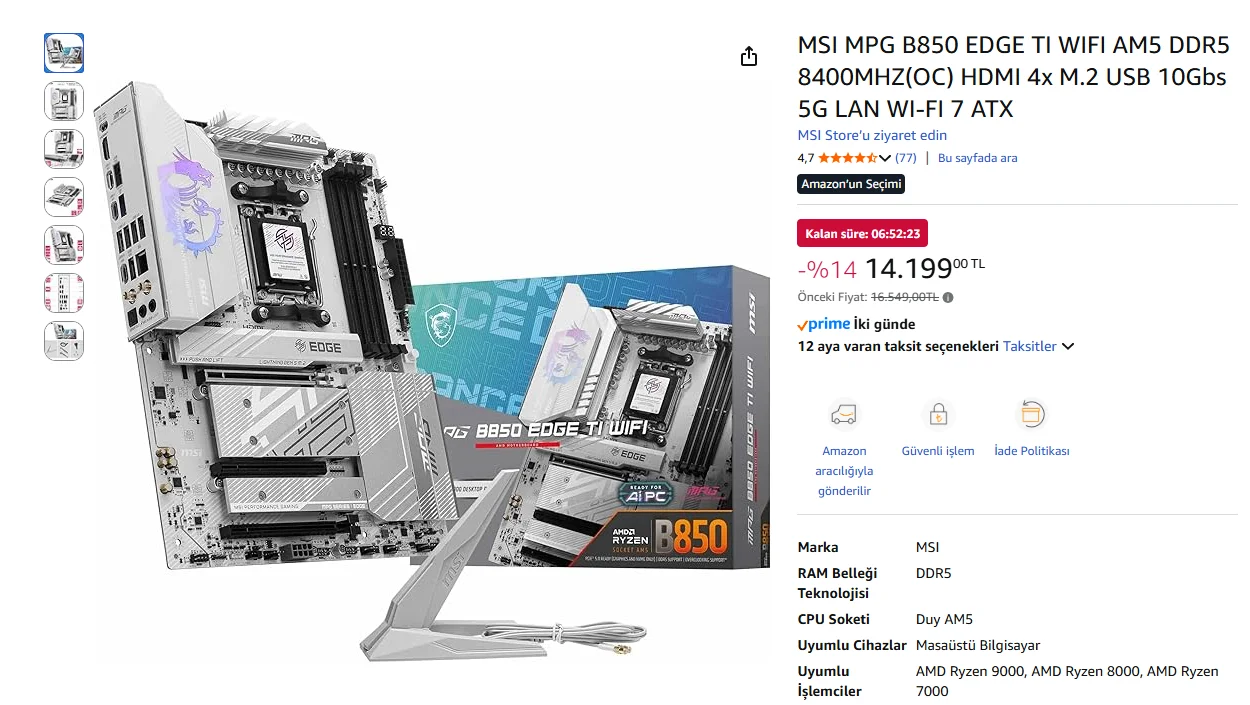The width and height of the screenshot is (1250, 705).
Task: Click the prime logo
Action: [824, 324]
